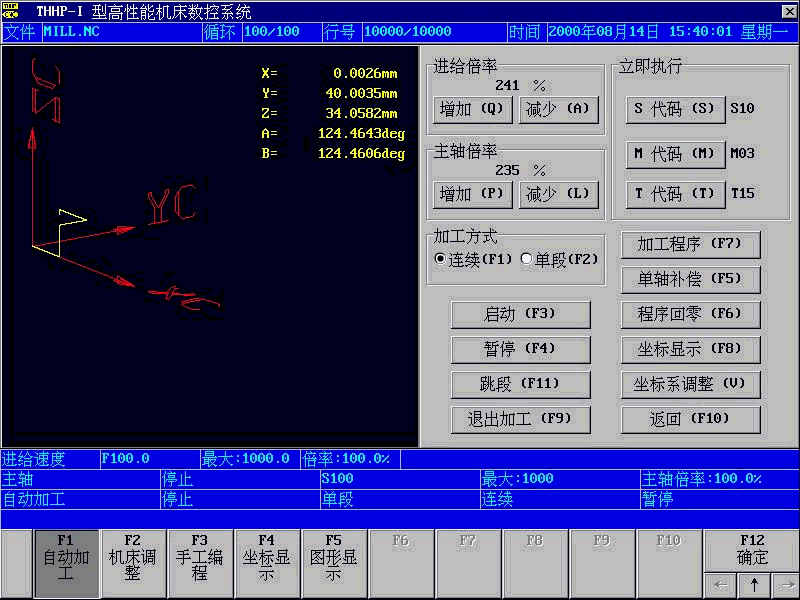Click the 返回 (F10) button

coord(691,420)
